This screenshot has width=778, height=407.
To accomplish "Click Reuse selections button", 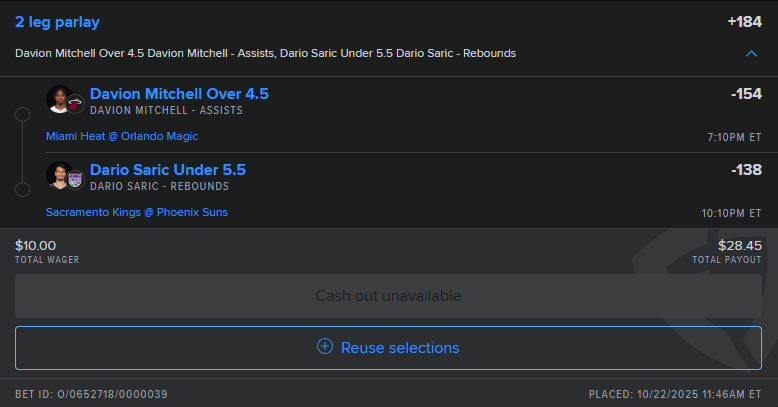I will (x=388, y=348).
